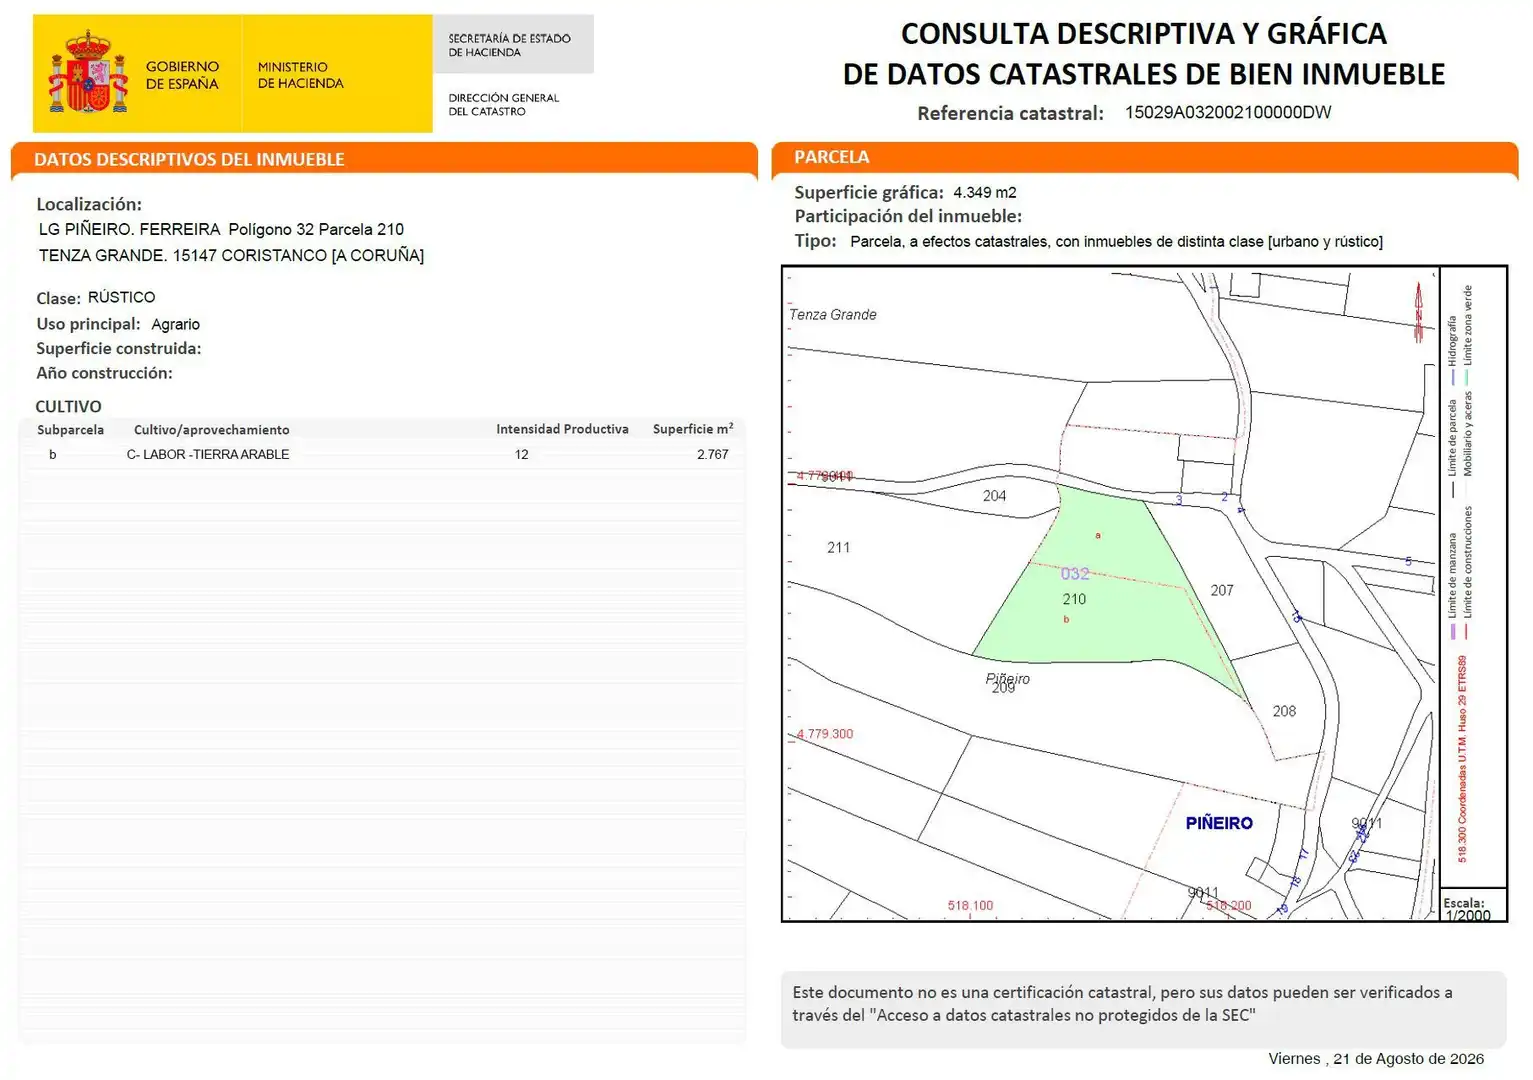Click the date 'Viernes, 21 de Agosto de 2026'
The width and height of the screenshot is (1533, 1080).
click(1376, 1059)
